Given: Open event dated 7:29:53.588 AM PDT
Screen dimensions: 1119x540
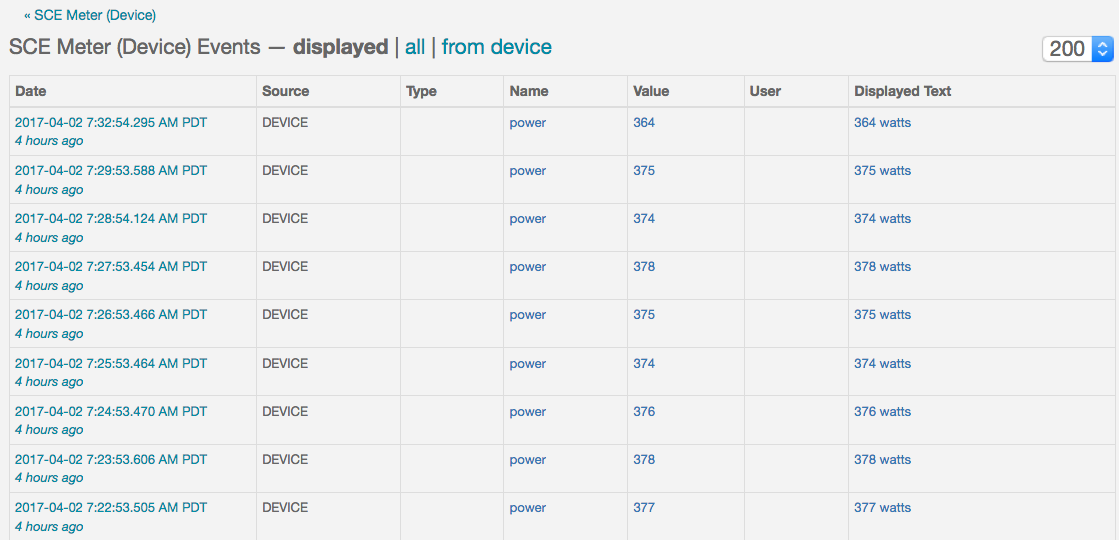Looking at the screenshot, I should click(111, 170).
